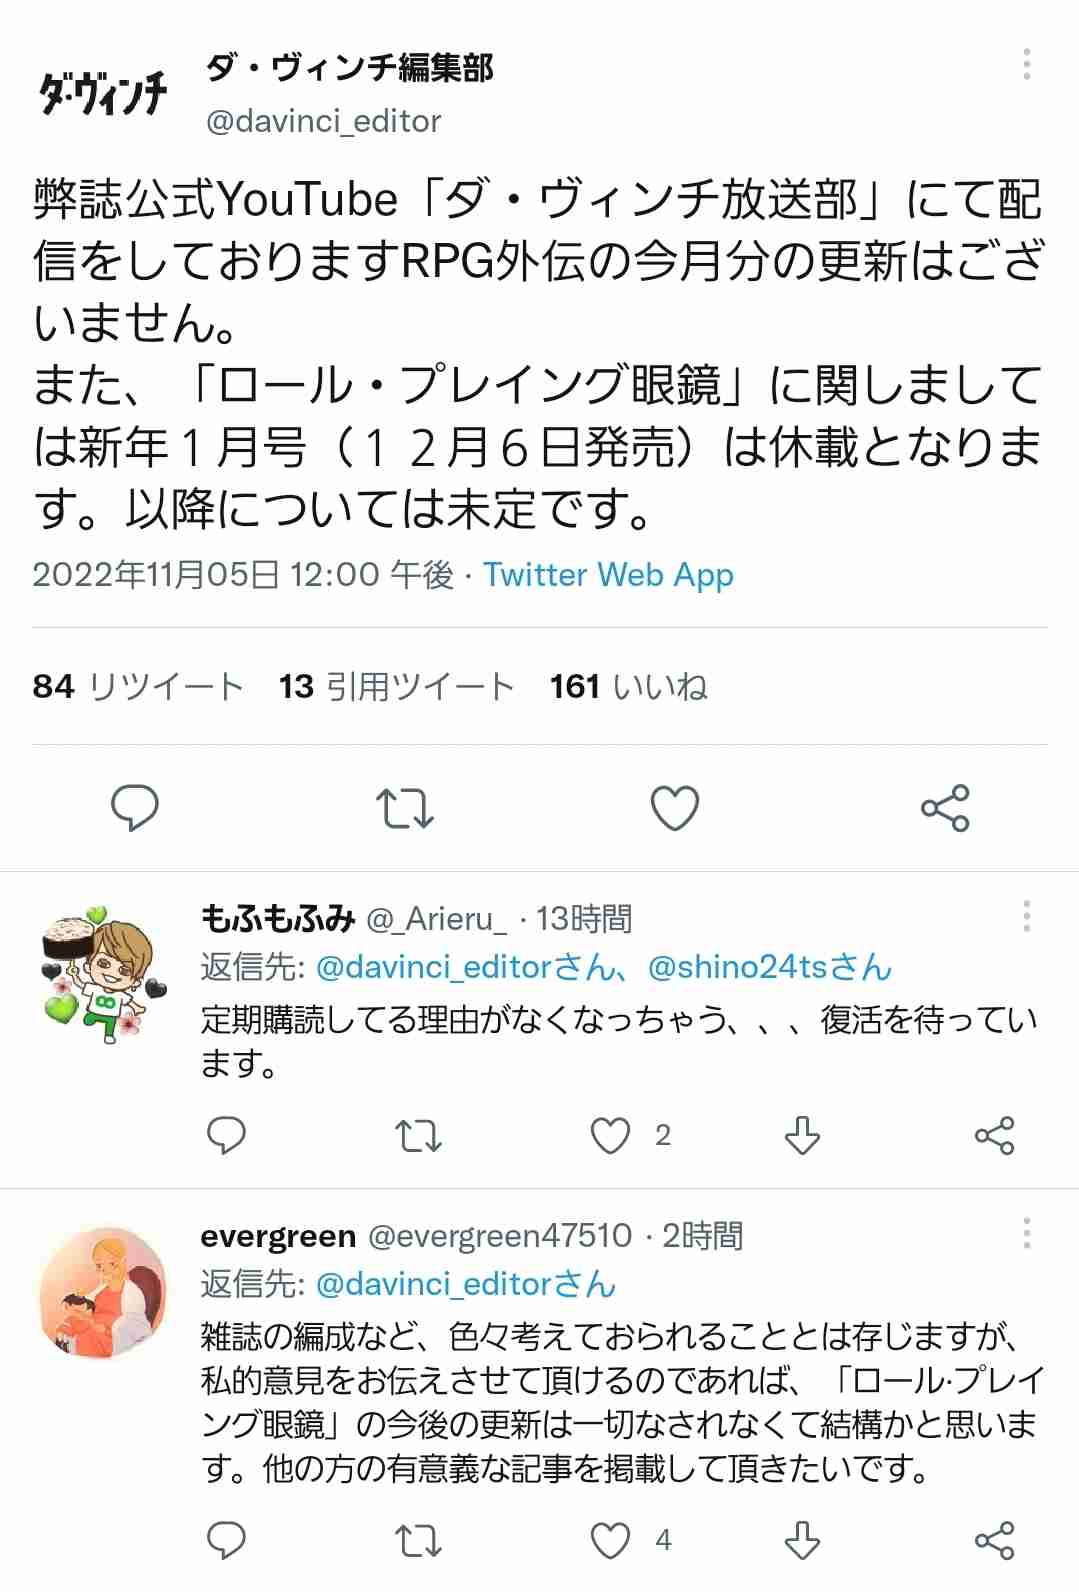Retweet the main ダ・ヴィンチ編集部 tweet

click(404, 808)
